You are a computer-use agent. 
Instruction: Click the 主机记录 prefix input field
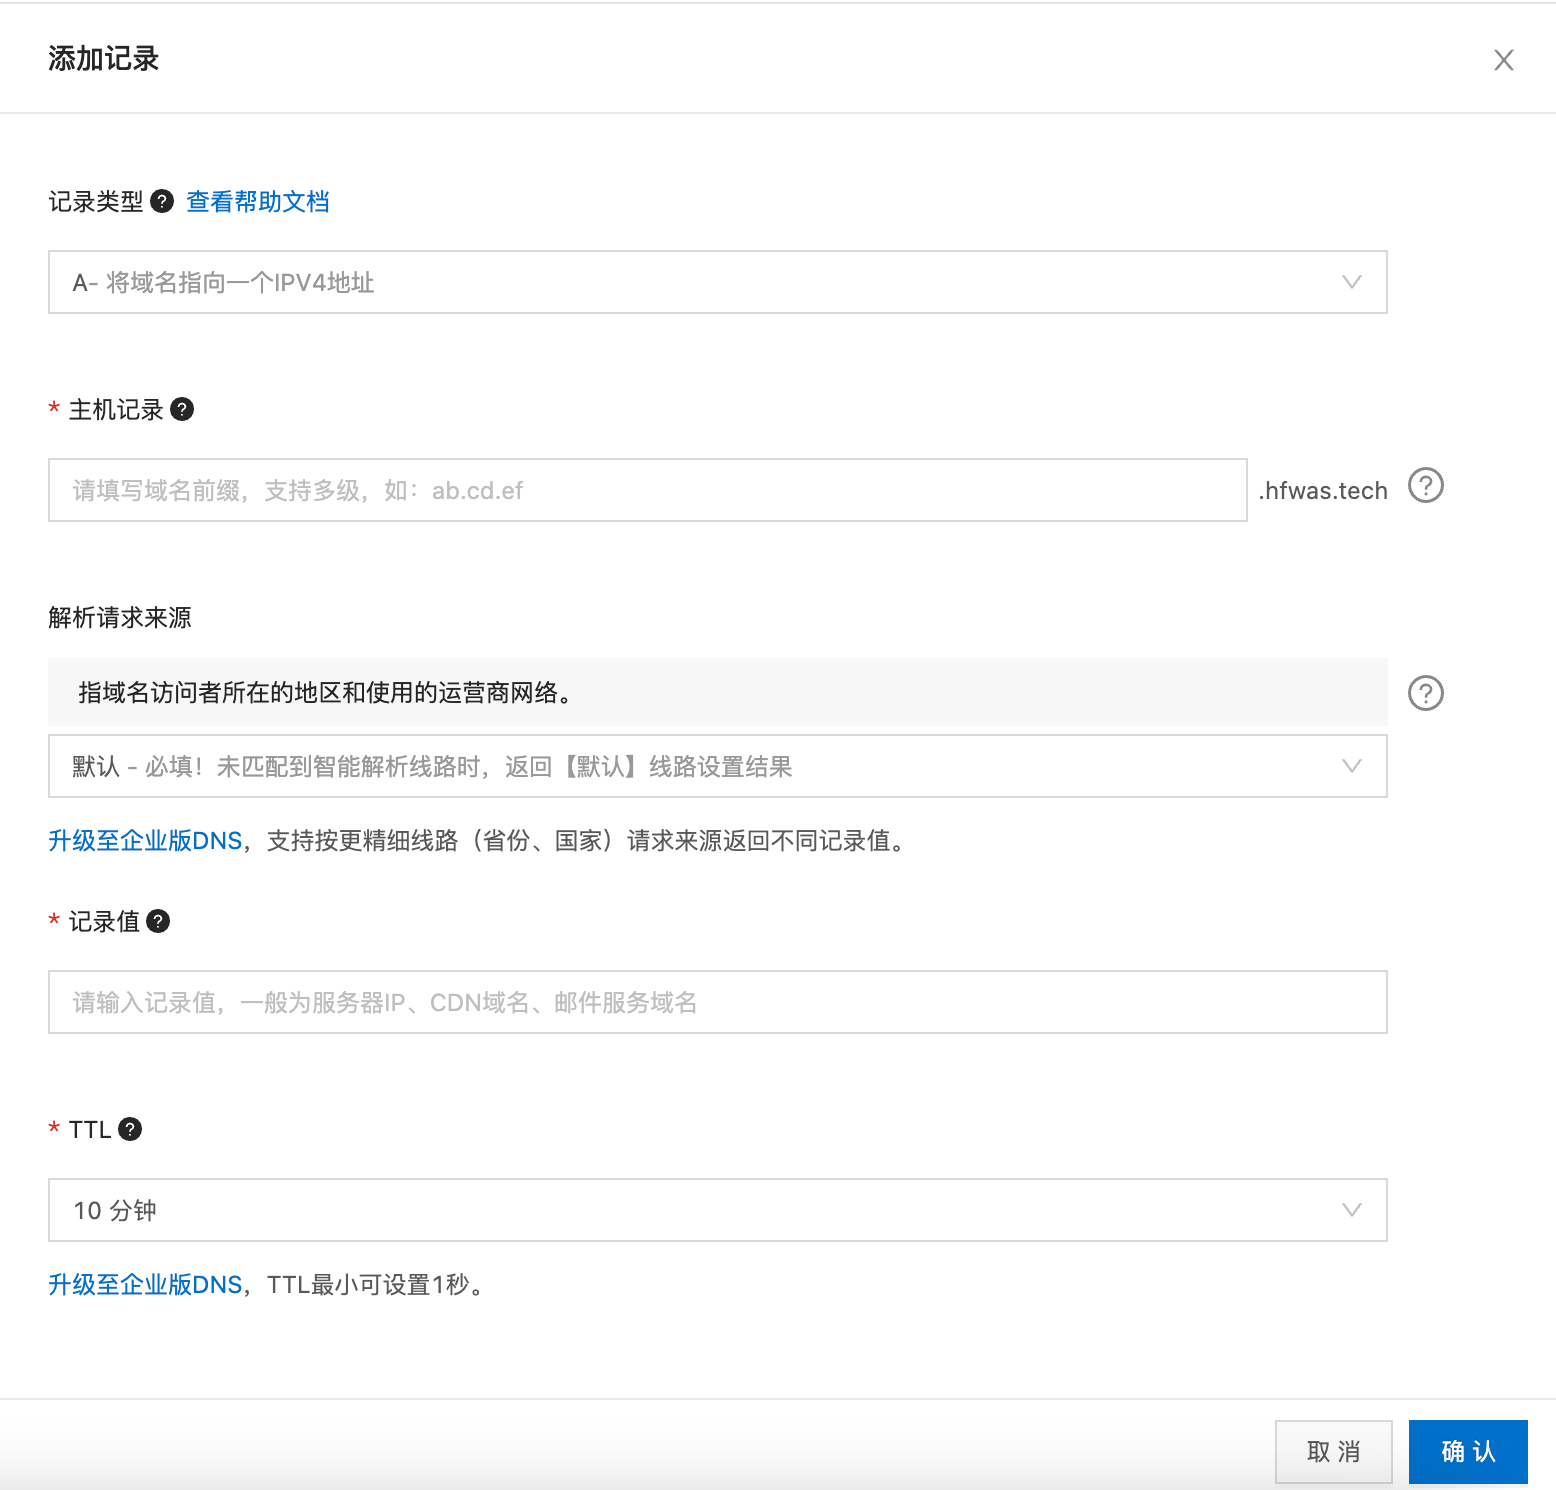click(x=647, y=490)
